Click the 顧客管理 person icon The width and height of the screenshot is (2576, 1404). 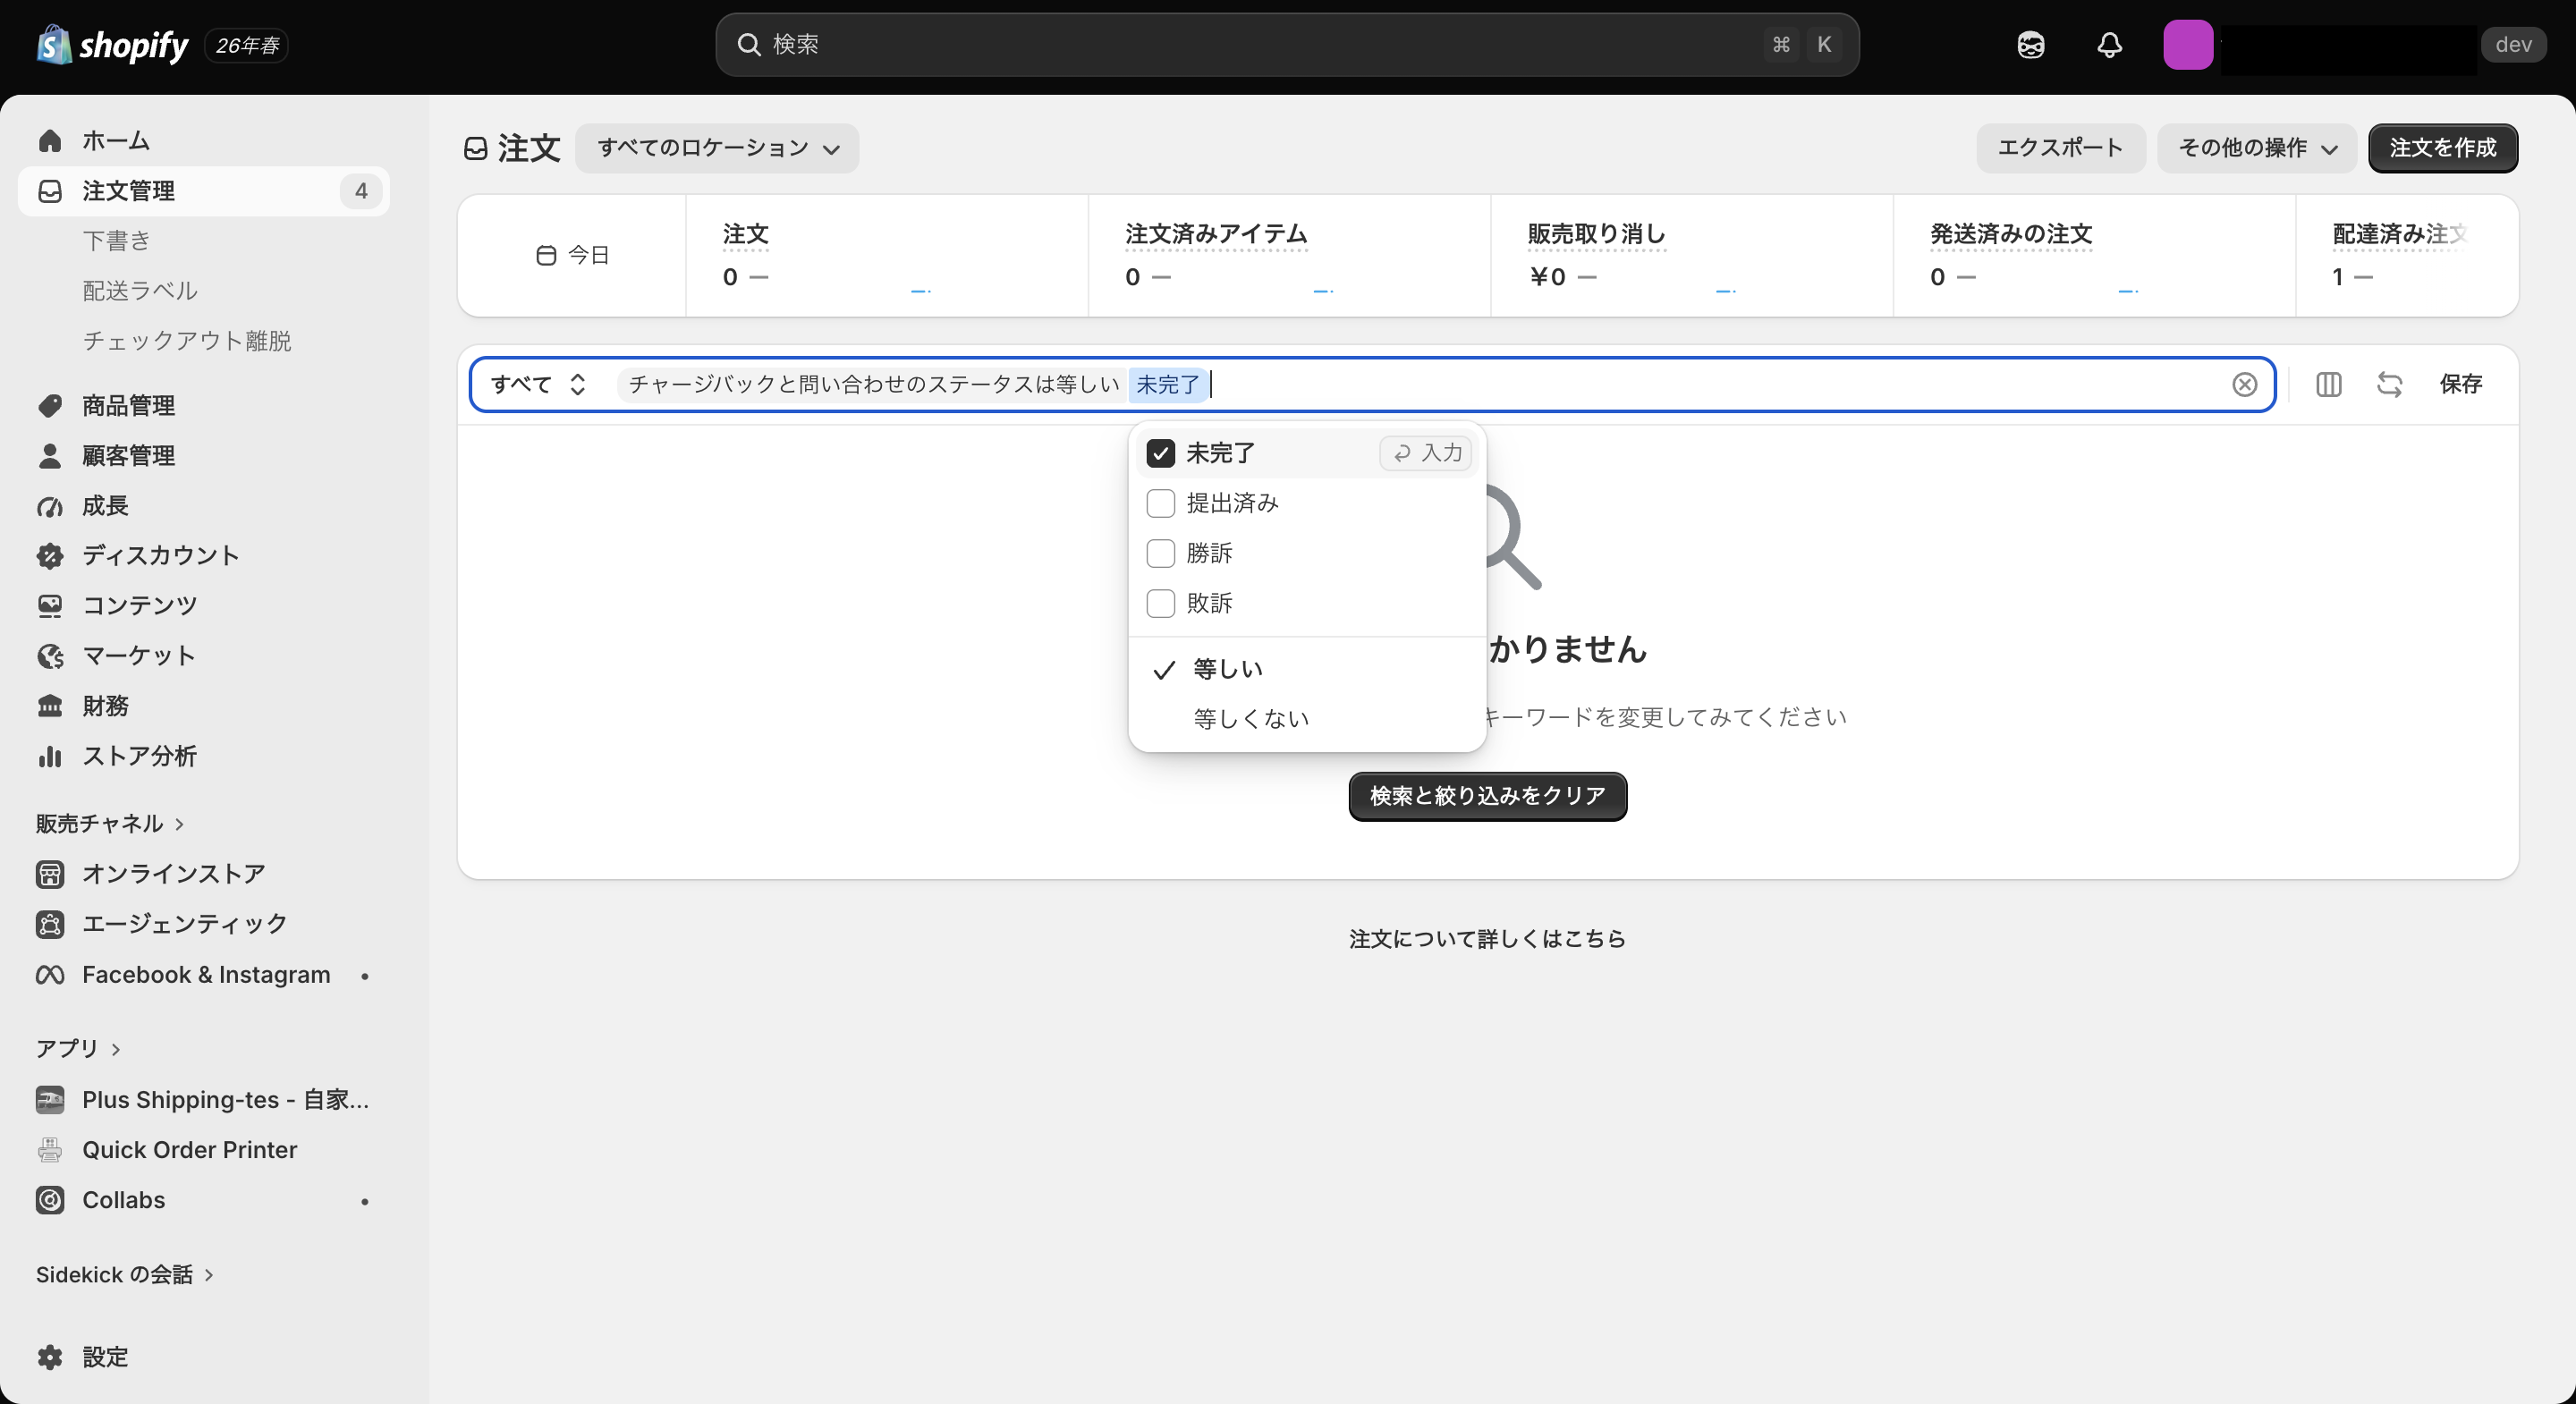click(x=50, y=455)
